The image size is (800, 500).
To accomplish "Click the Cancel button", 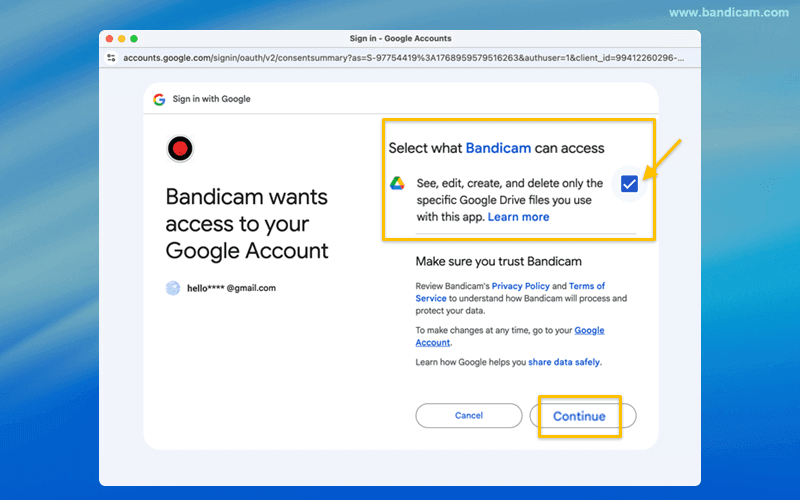I will click(469, 415).
